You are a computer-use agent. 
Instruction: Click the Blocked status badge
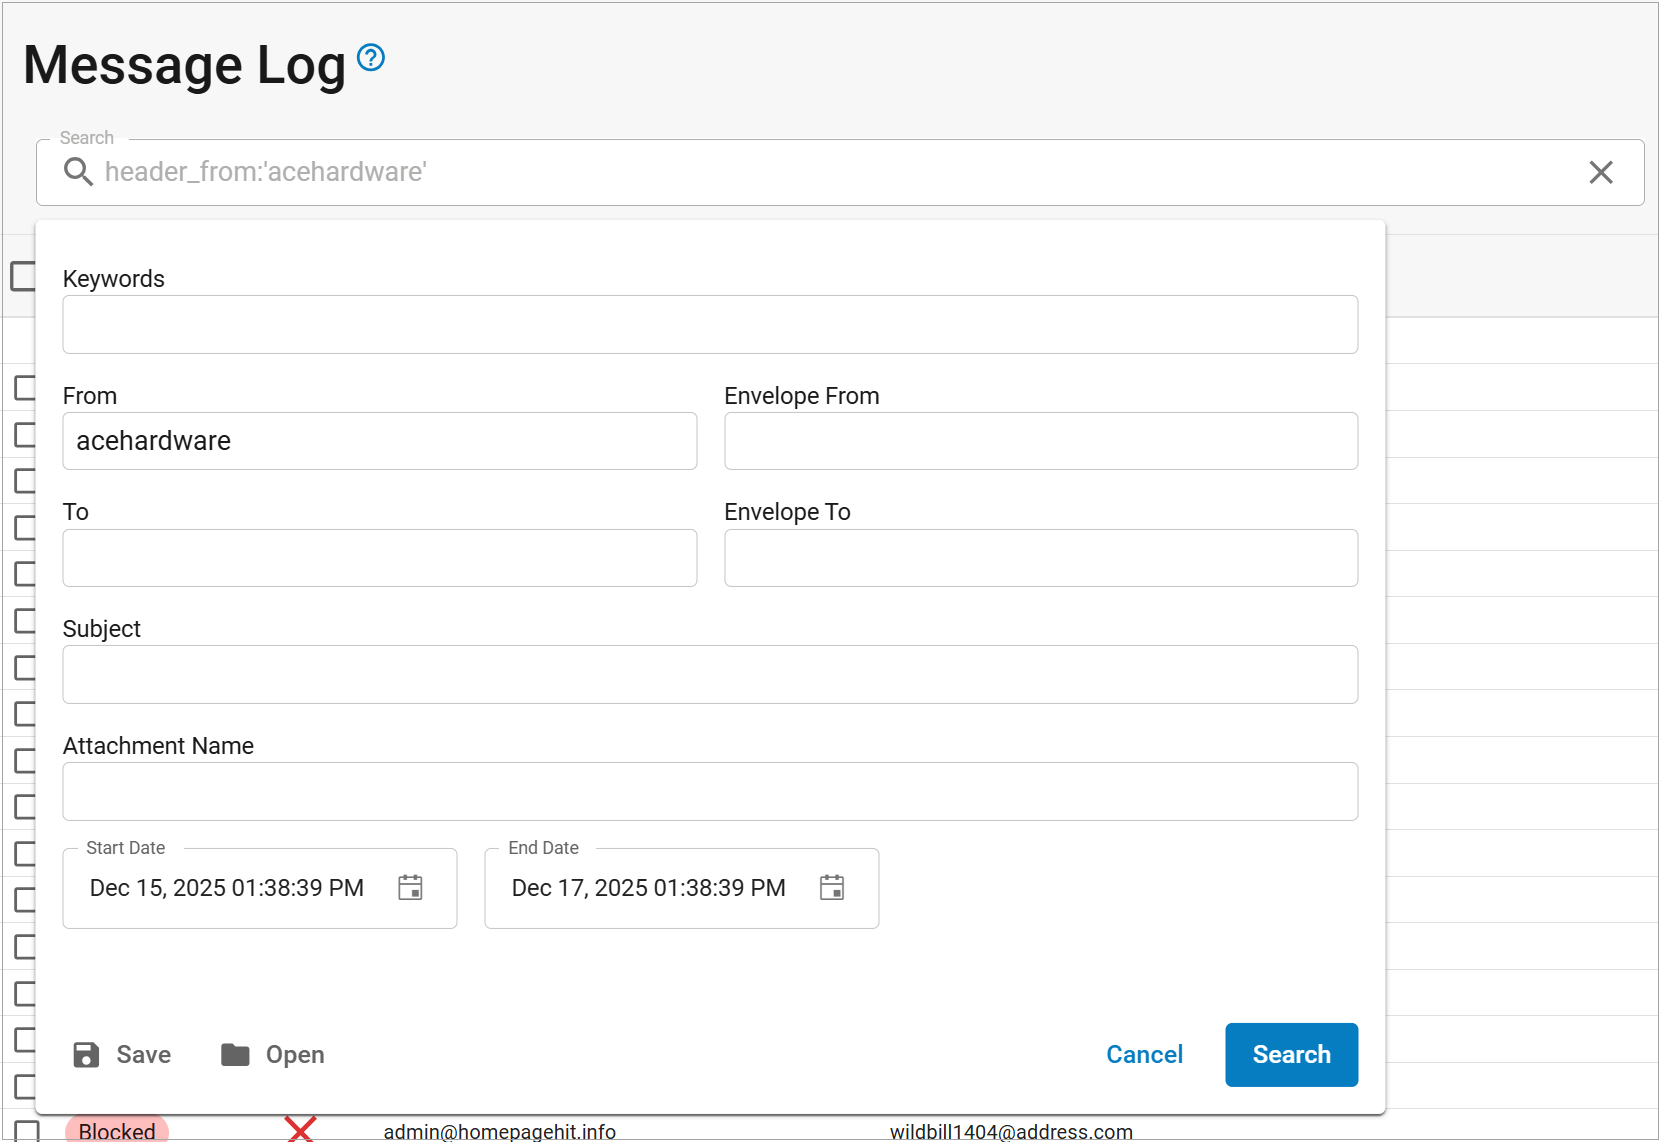coord(117,1131)
